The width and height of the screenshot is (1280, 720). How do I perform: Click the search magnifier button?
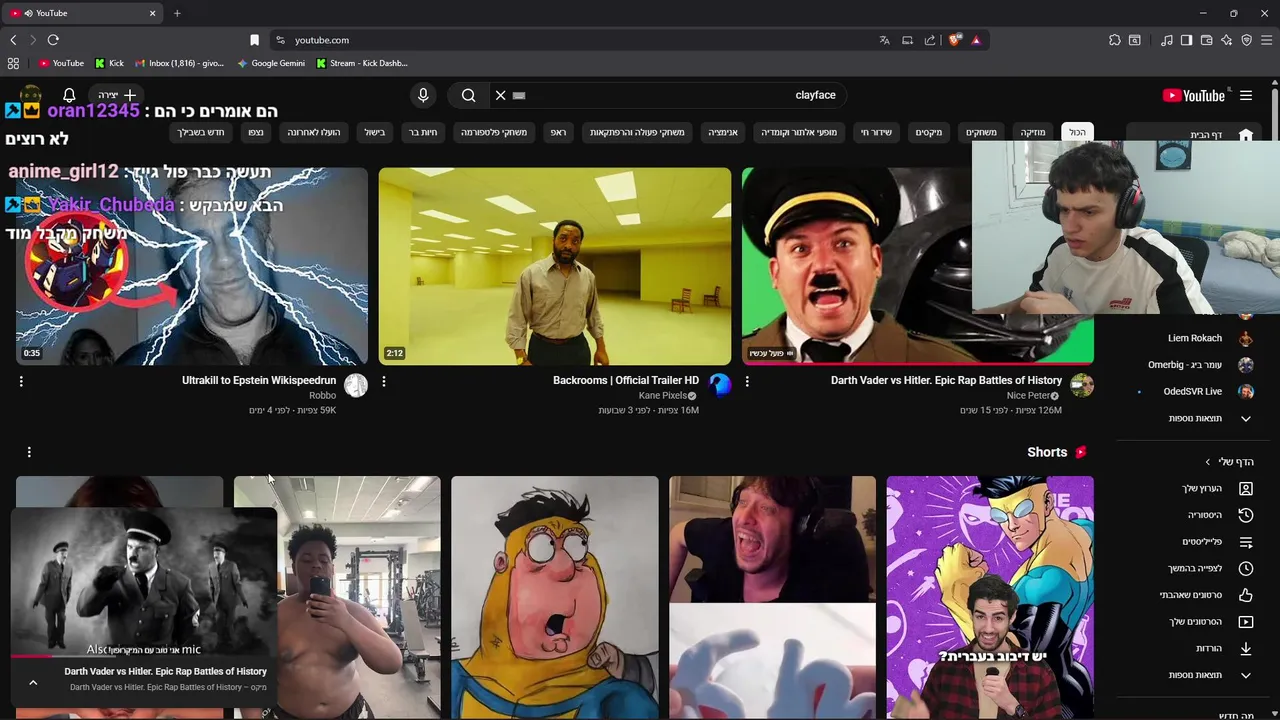[x=468, y=95]
